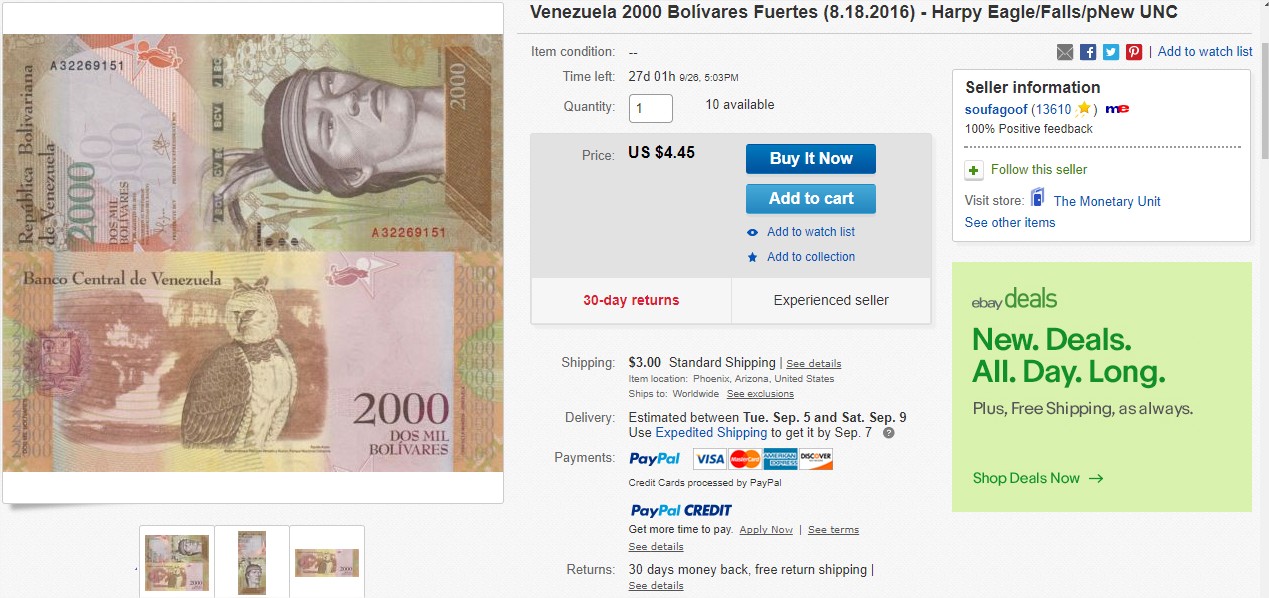Share listing via email envelope icon
The height and width of the screenshot is (598, 1269).
coord(1065,52)
